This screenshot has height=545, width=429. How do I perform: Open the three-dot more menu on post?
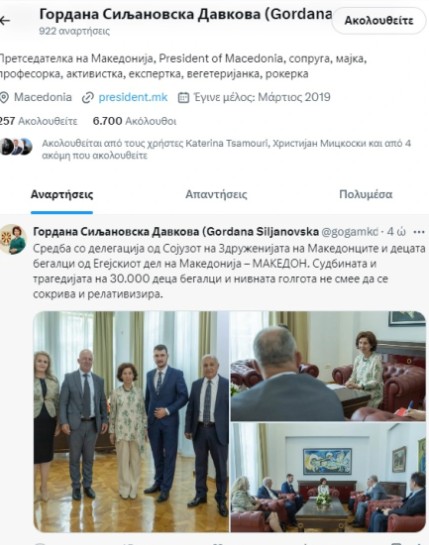tap(419, 232)
